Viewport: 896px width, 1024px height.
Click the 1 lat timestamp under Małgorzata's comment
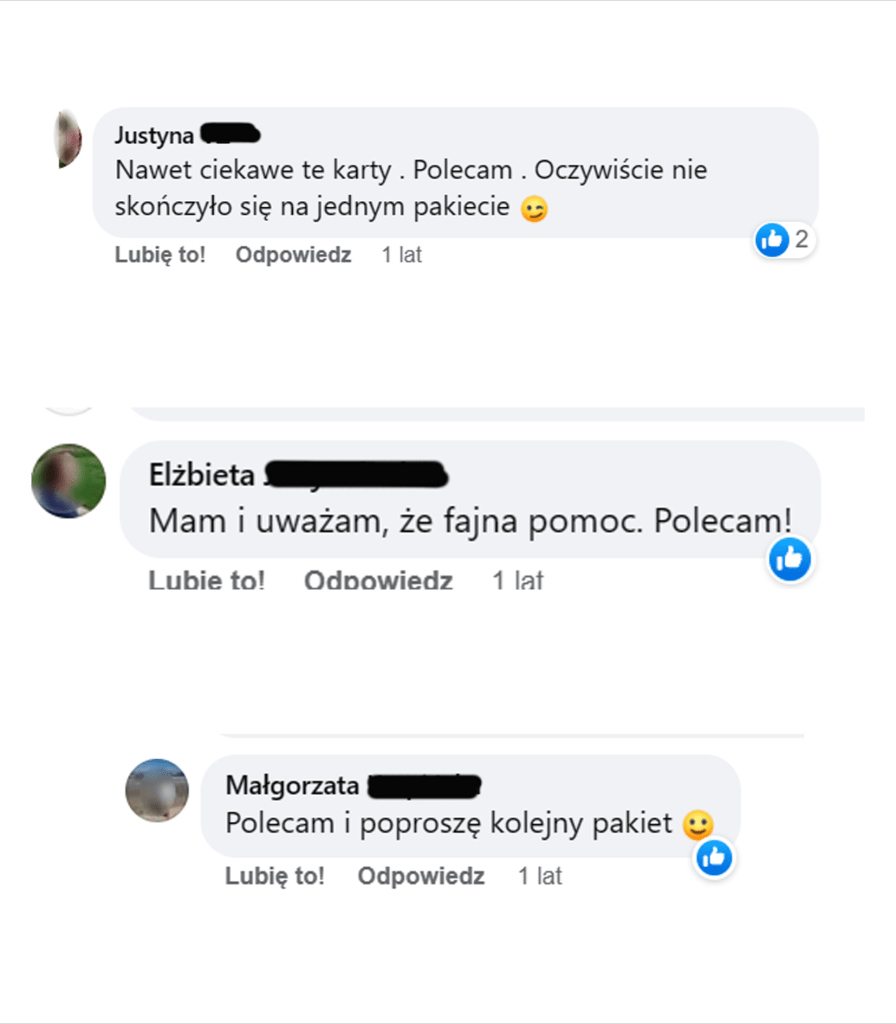[539, 876]
